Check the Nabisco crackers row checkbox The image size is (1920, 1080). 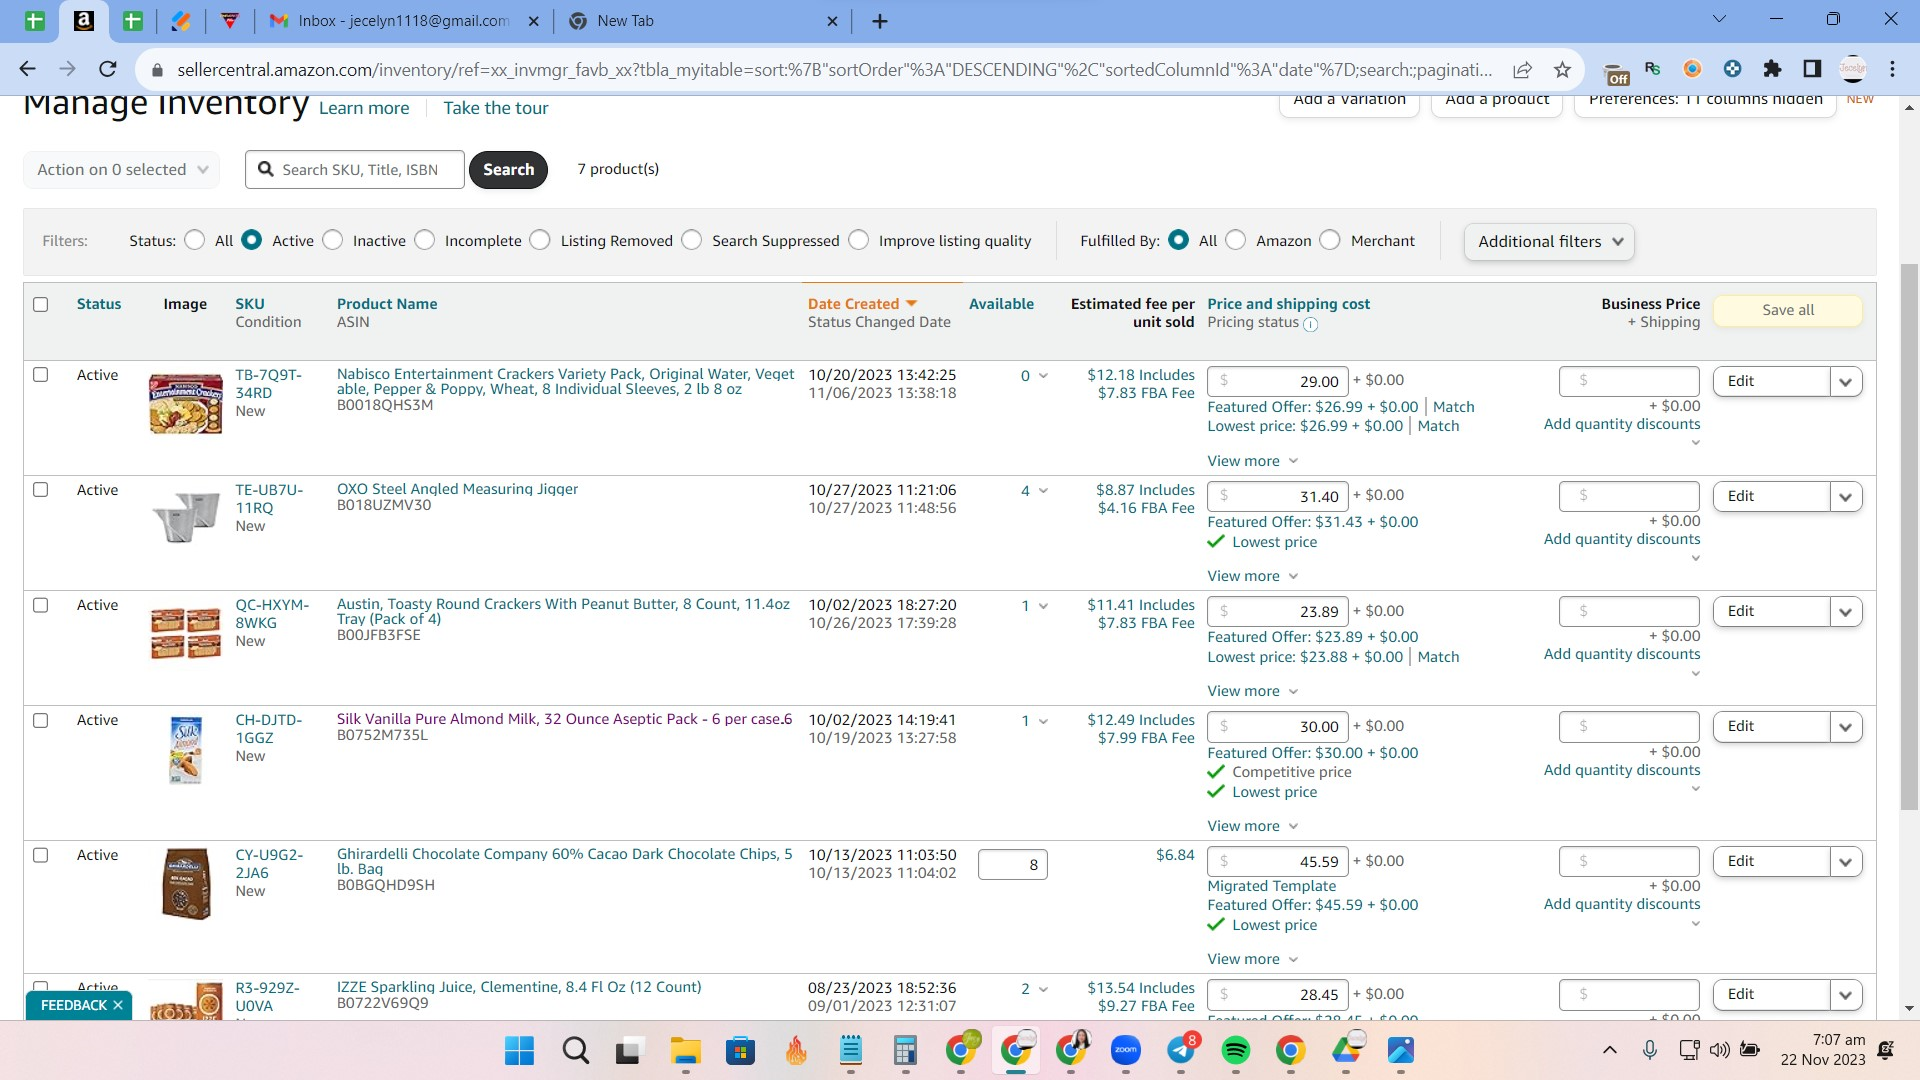click(x=41, y=374)
